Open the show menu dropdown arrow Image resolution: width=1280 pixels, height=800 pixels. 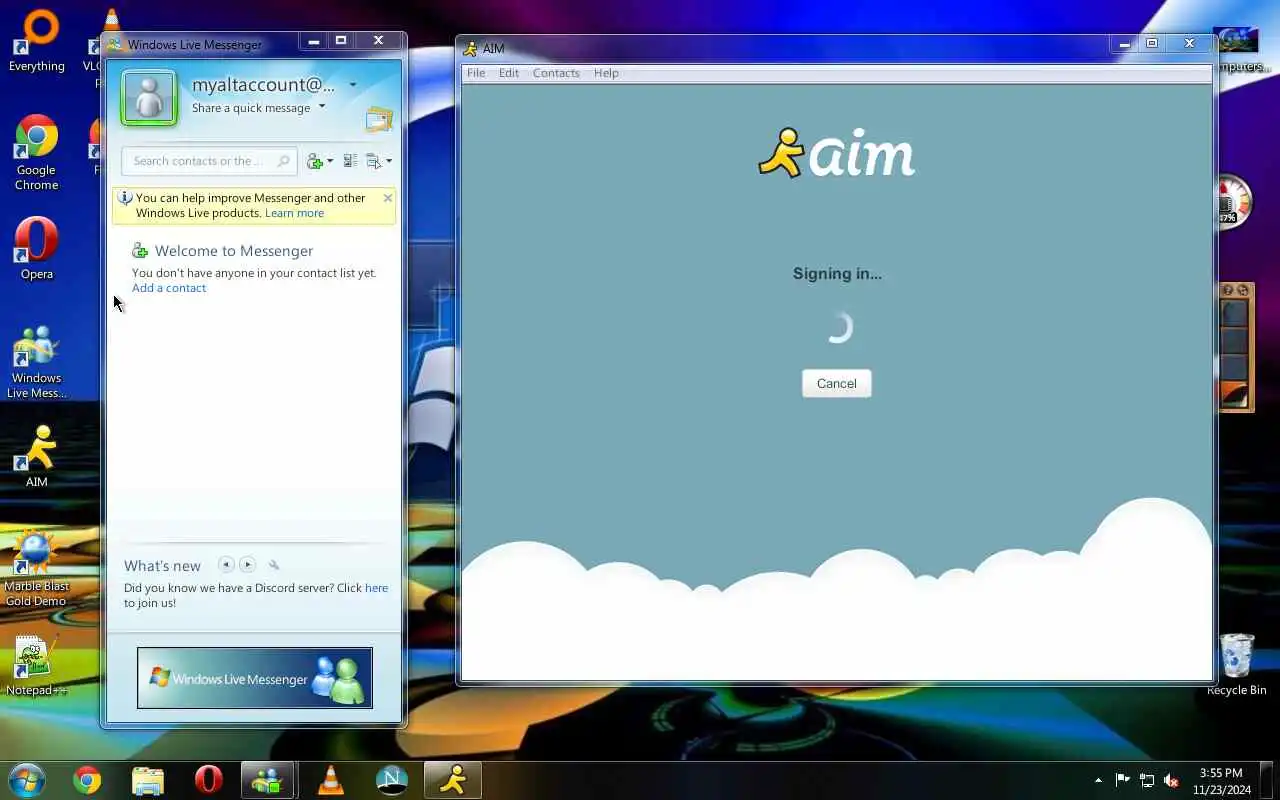click(x=389, y=161)
